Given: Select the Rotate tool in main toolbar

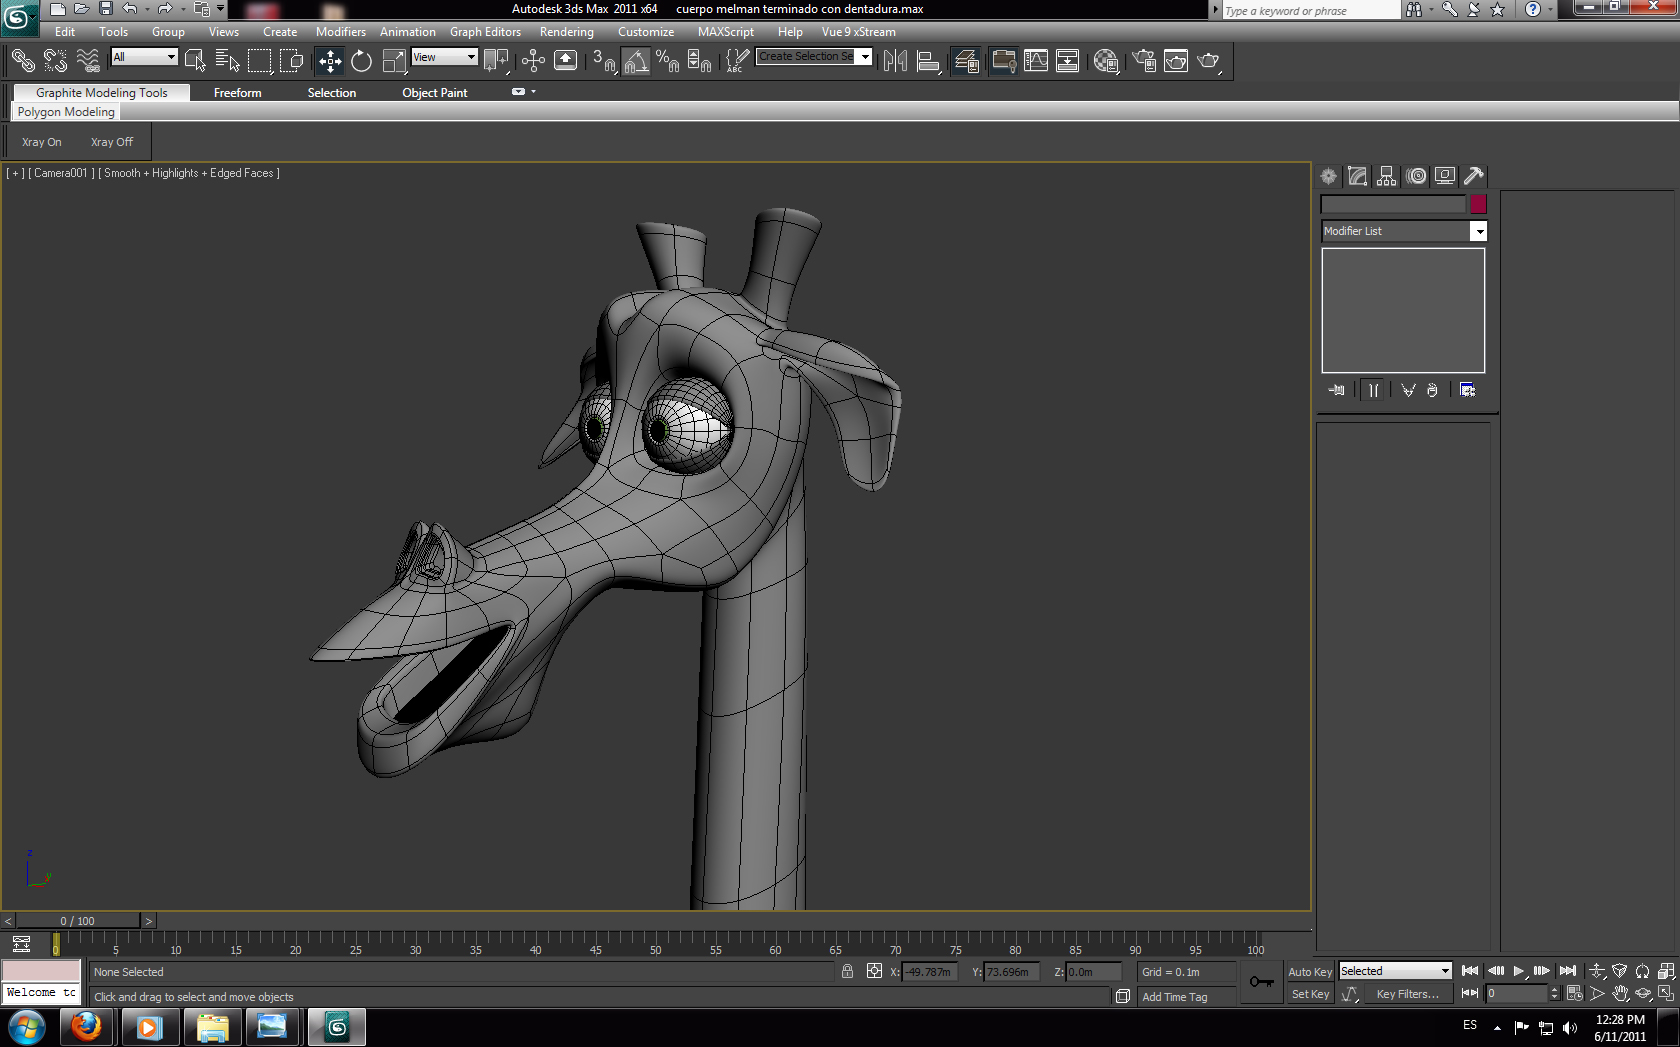Looking at the screenshot, I should 361,61.
